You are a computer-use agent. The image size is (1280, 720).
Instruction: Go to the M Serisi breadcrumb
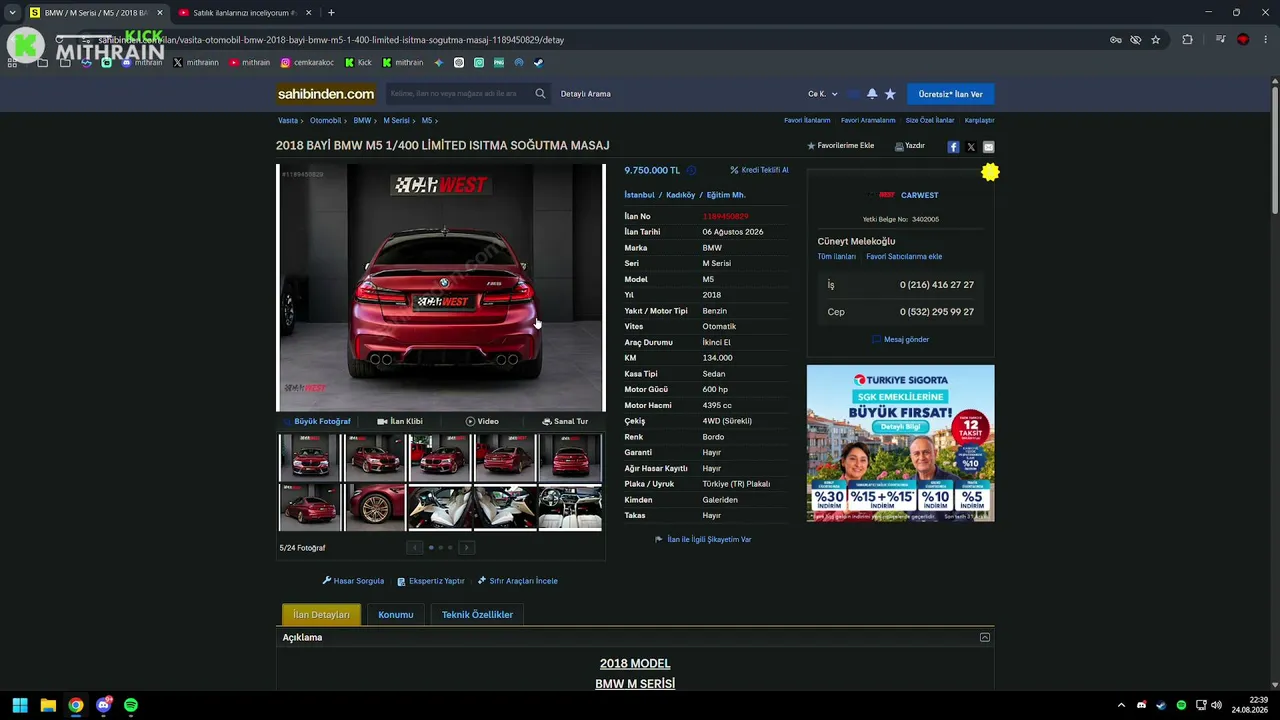click(396, 121)
